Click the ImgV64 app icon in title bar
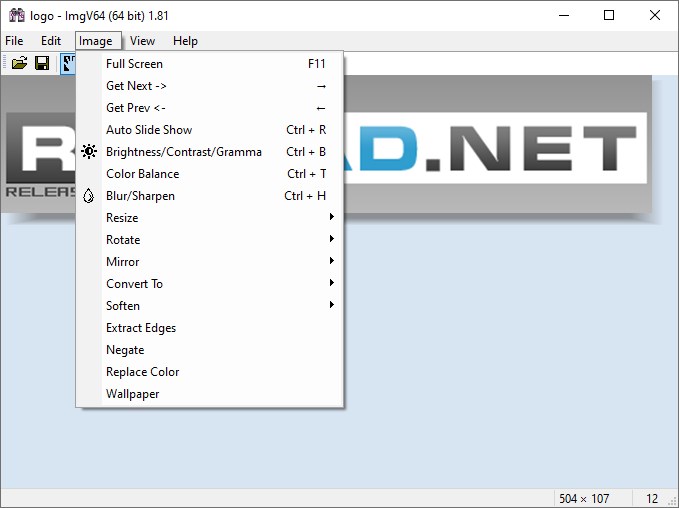 17,16
